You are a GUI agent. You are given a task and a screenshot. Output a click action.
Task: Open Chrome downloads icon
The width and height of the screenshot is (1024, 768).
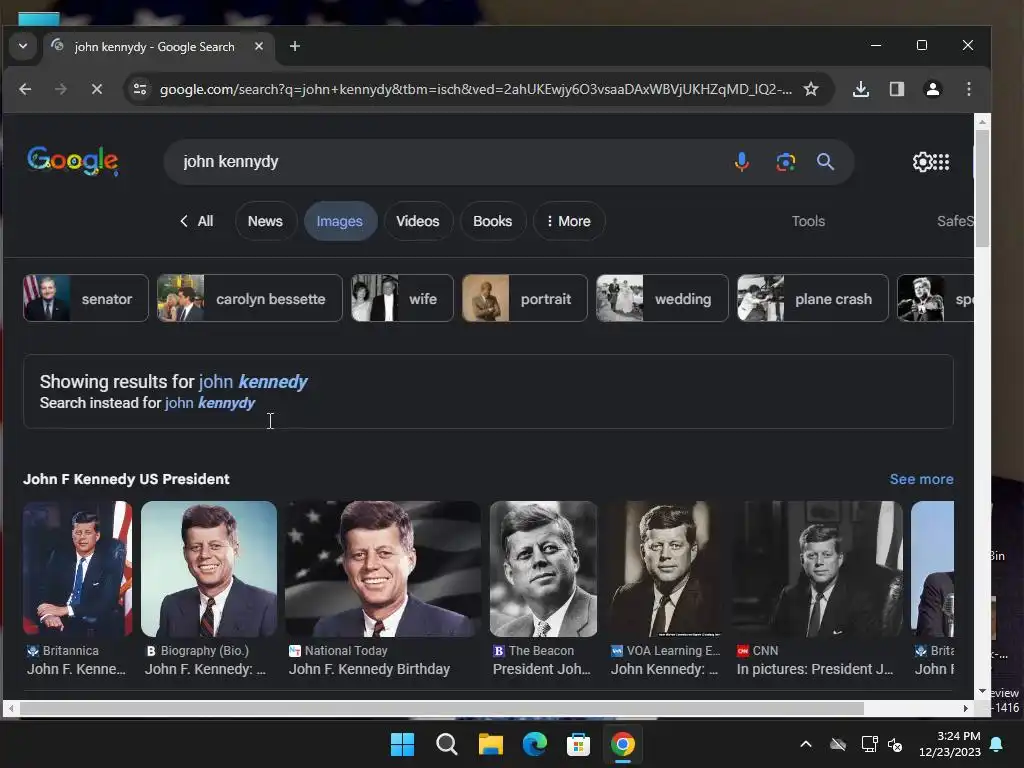point(861,89)
